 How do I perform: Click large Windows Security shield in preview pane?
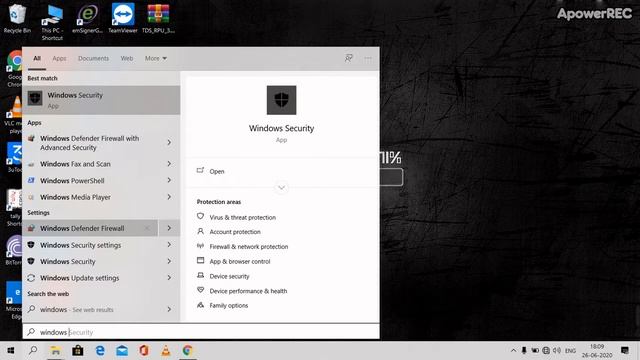point(282,100)
